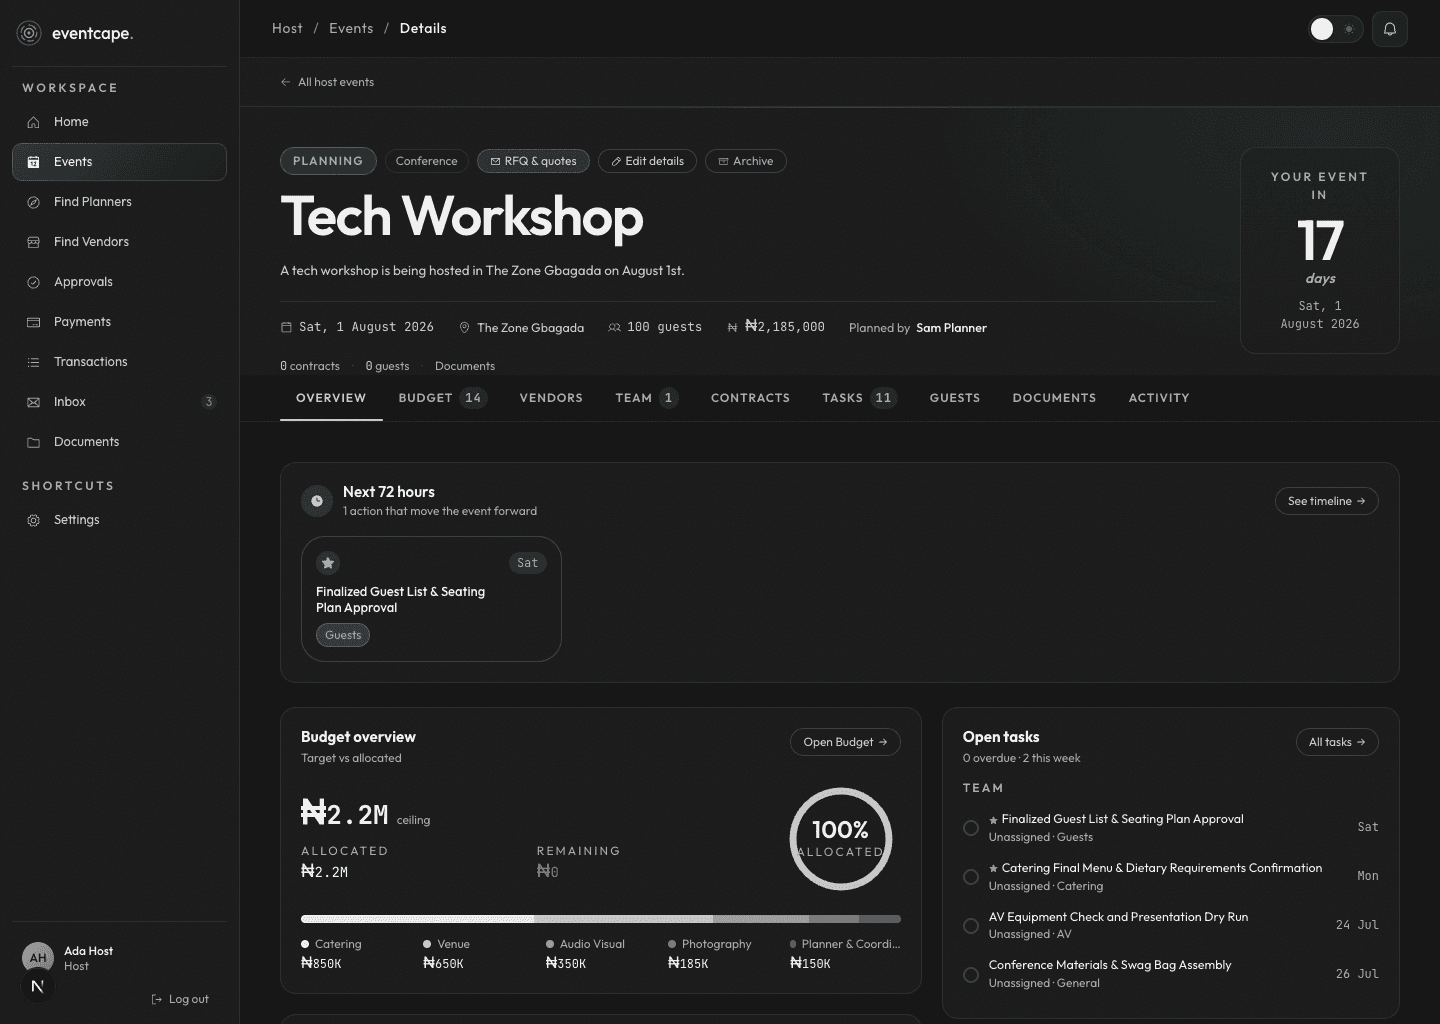
Task: Click the Conference category chip
Action: pos(427,161)
